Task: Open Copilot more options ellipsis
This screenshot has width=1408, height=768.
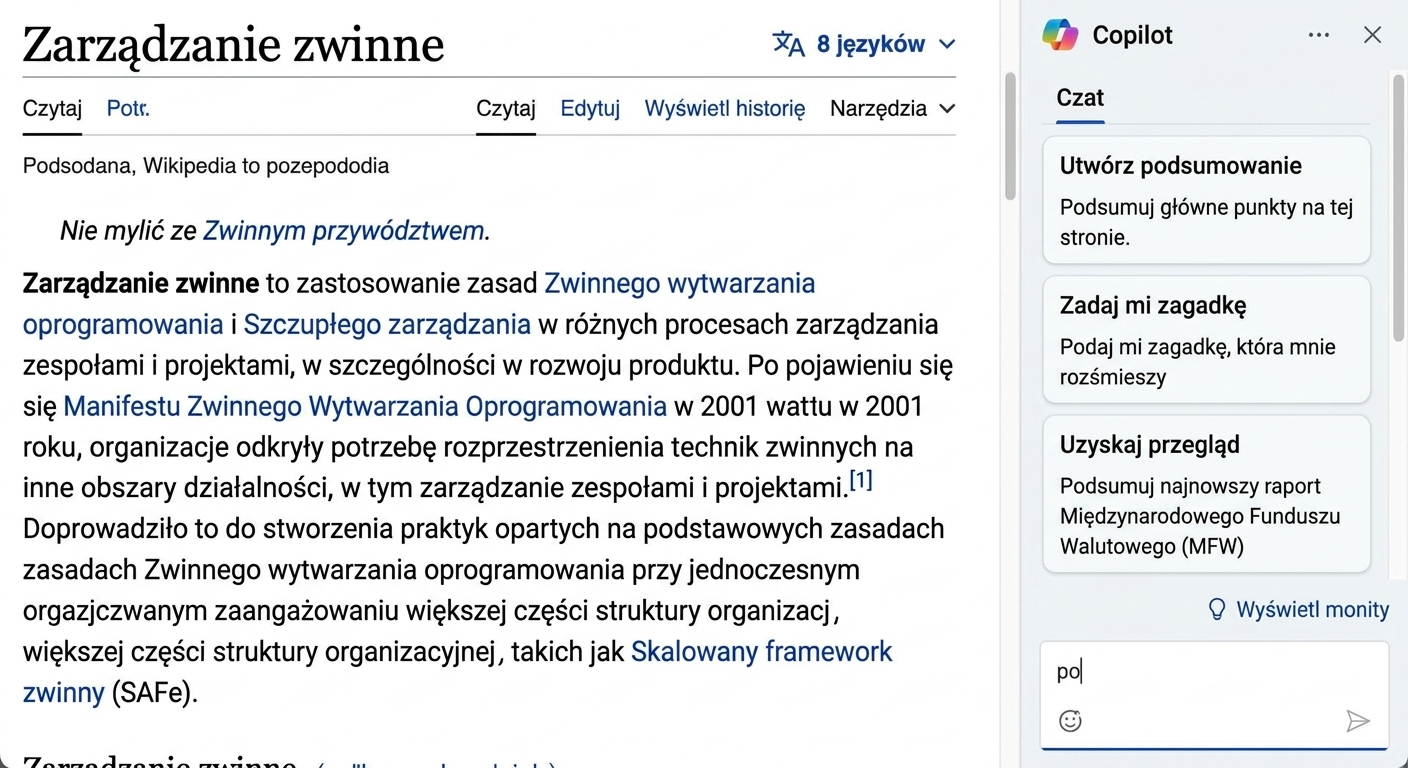Action: [x=1319, y=35]
